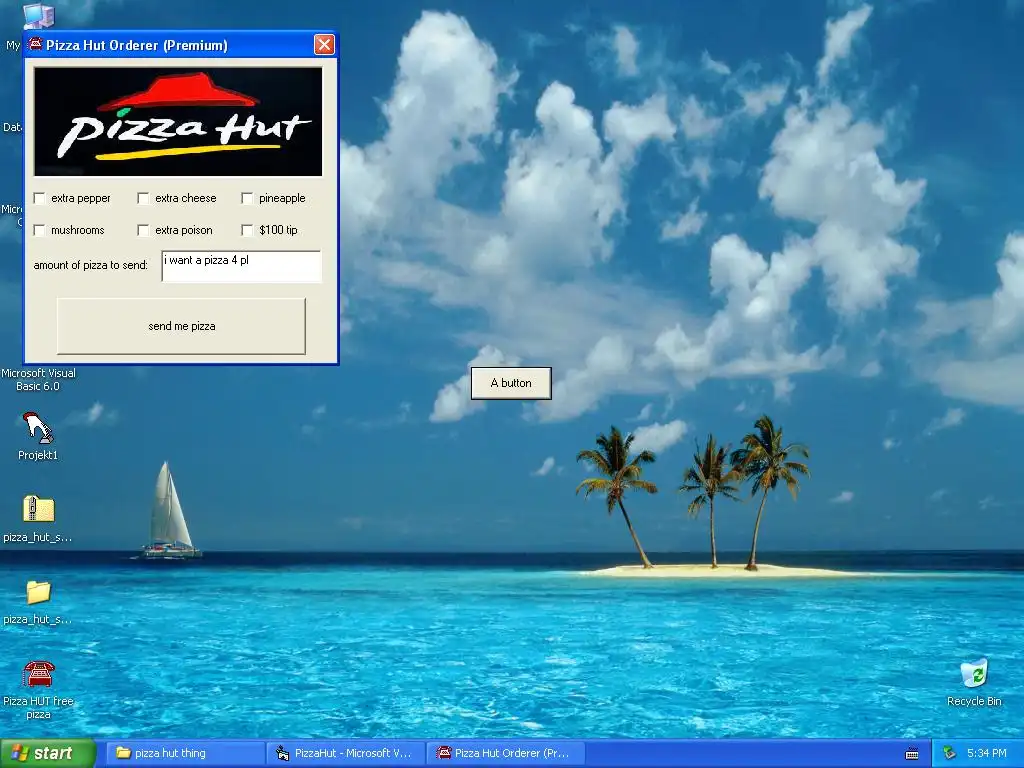
Task: Click the Pizza Hut Orderer title bar icon
Action: pos(35,44)
